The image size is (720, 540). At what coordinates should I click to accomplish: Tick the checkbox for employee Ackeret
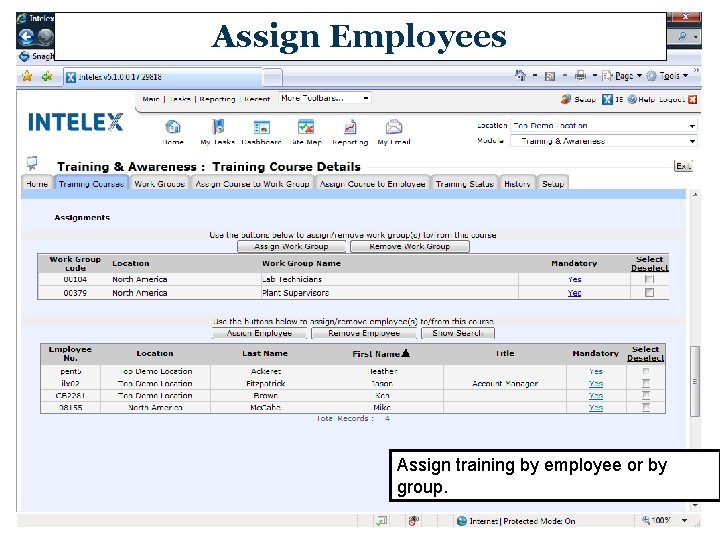tap(646, 371)
